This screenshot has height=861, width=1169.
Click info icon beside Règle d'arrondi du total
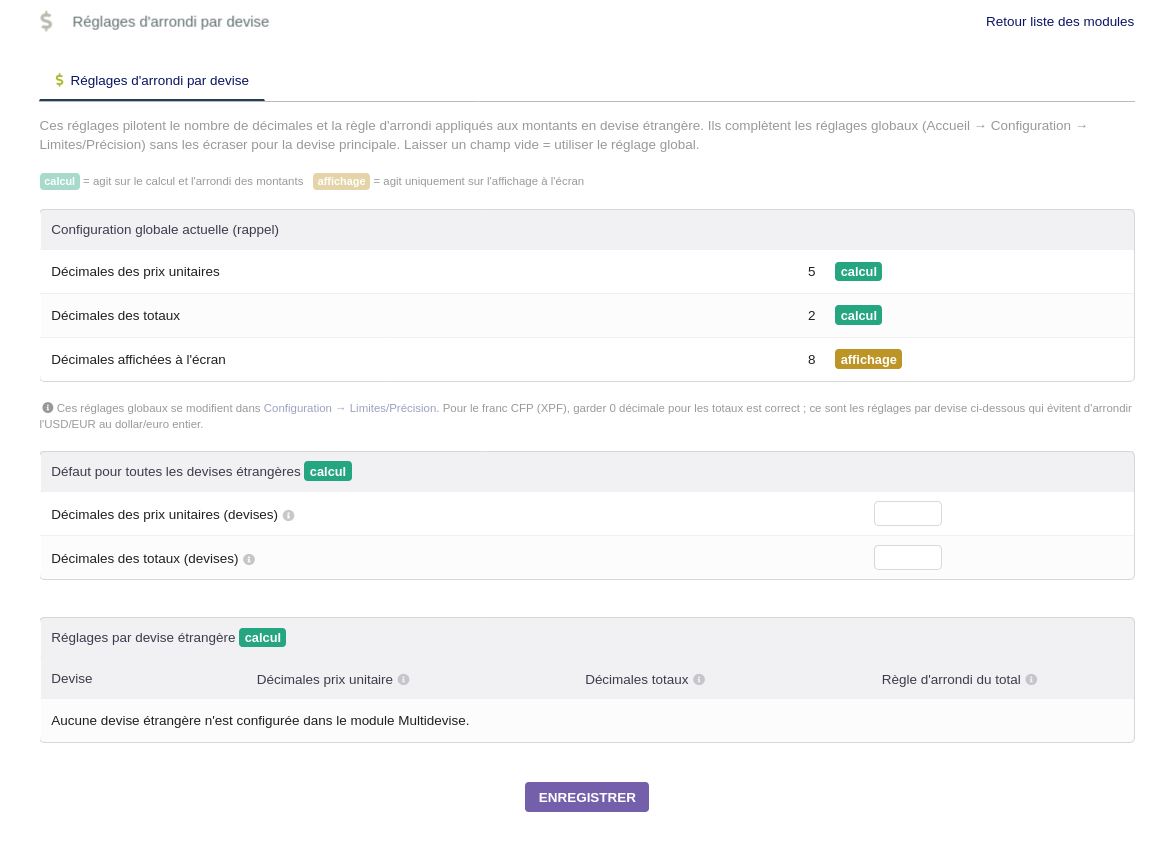click(1031, 679)
